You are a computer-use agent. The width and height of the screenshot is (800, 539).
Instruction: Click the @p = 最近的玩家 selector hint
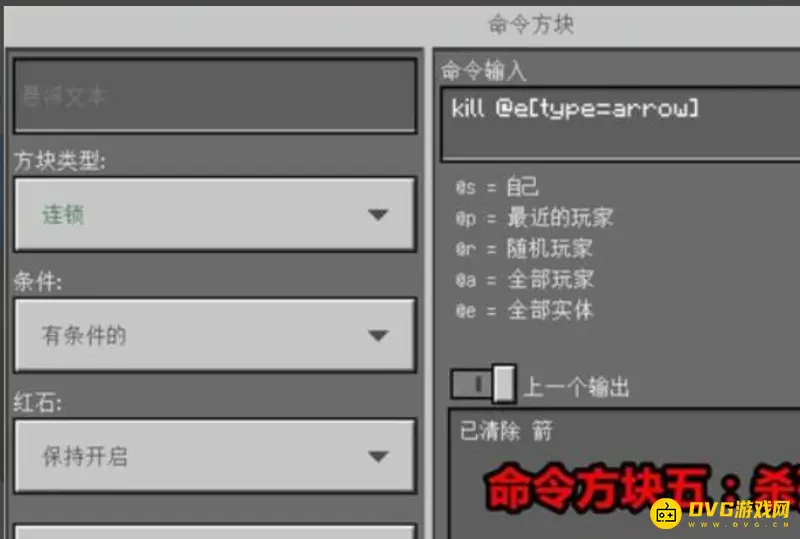(534, 218)
